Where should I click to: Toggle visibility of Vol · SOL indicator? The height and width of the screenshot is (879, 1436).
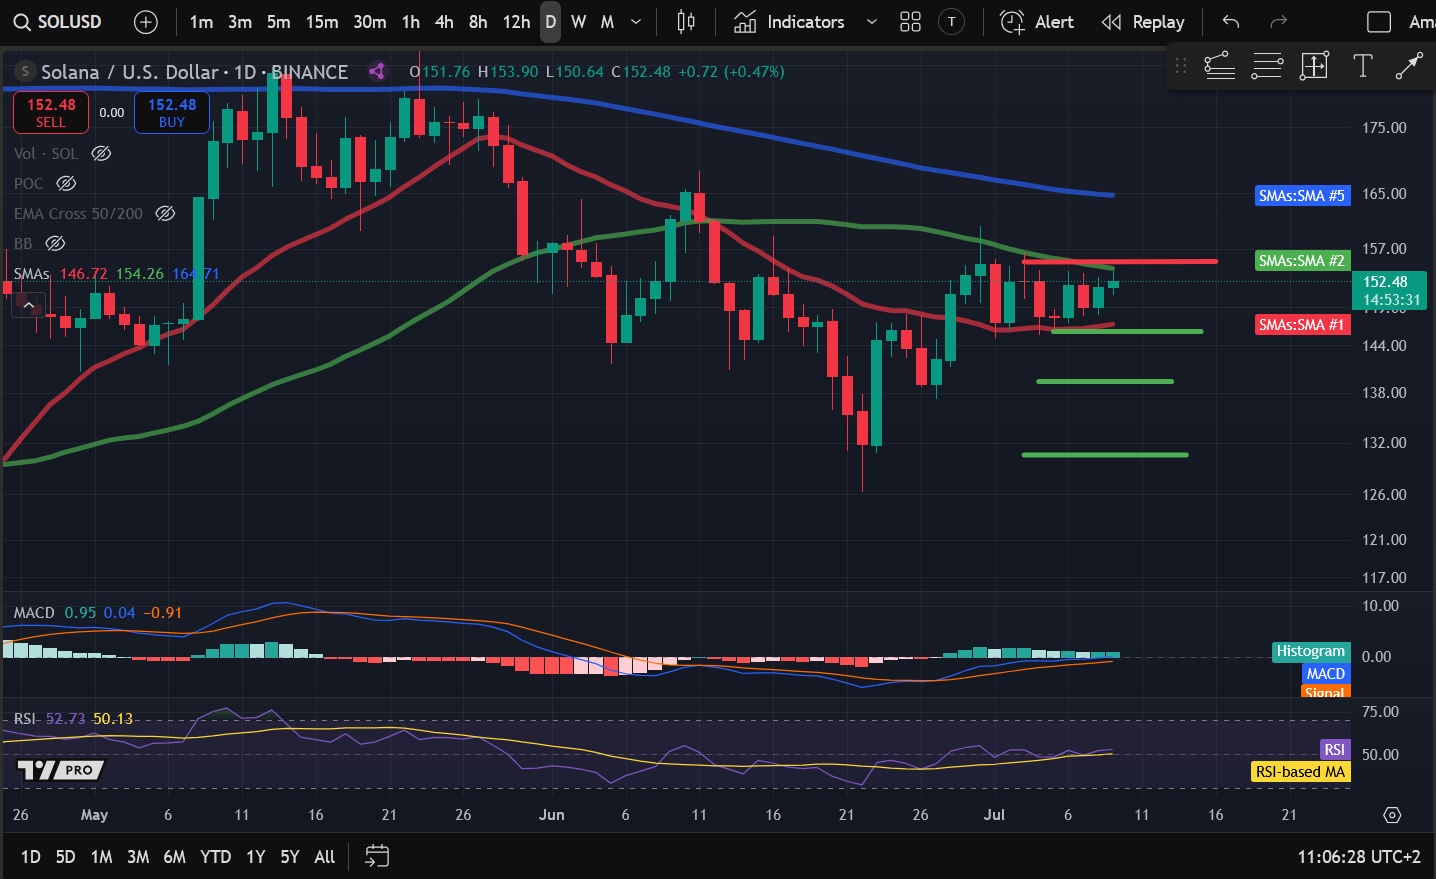101,153
